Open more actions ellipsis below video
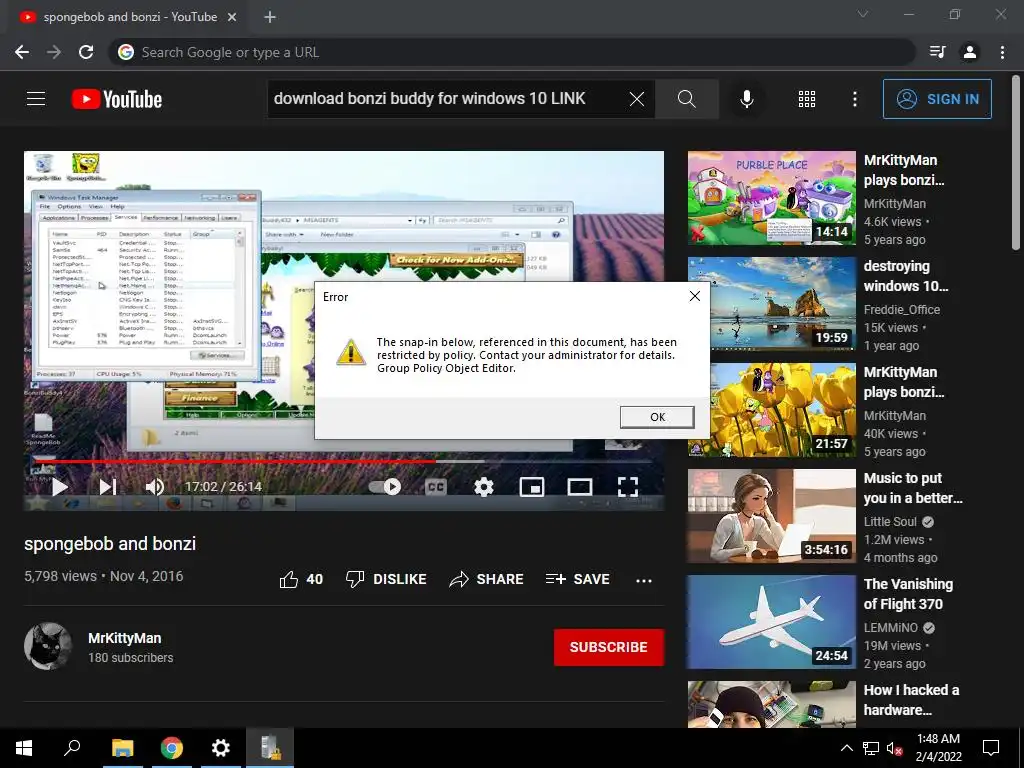This screenshot has height=768, width=1024. [644, 580]
